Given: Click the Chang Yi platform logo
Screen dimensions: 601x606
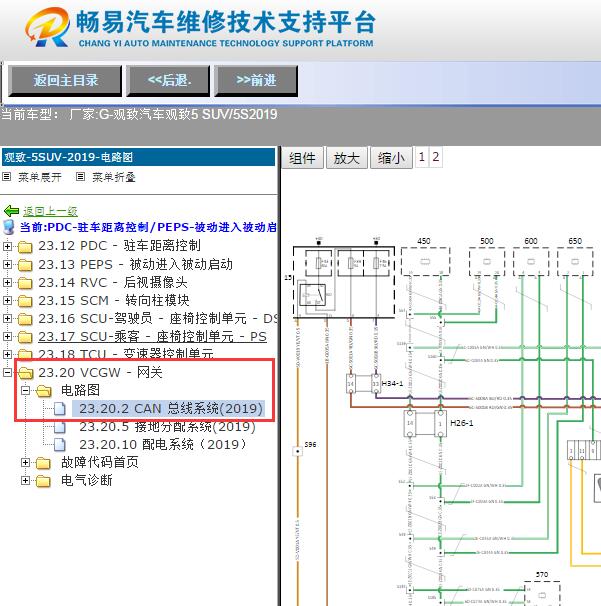Looking at the screenshot, I should pos(200,27).
